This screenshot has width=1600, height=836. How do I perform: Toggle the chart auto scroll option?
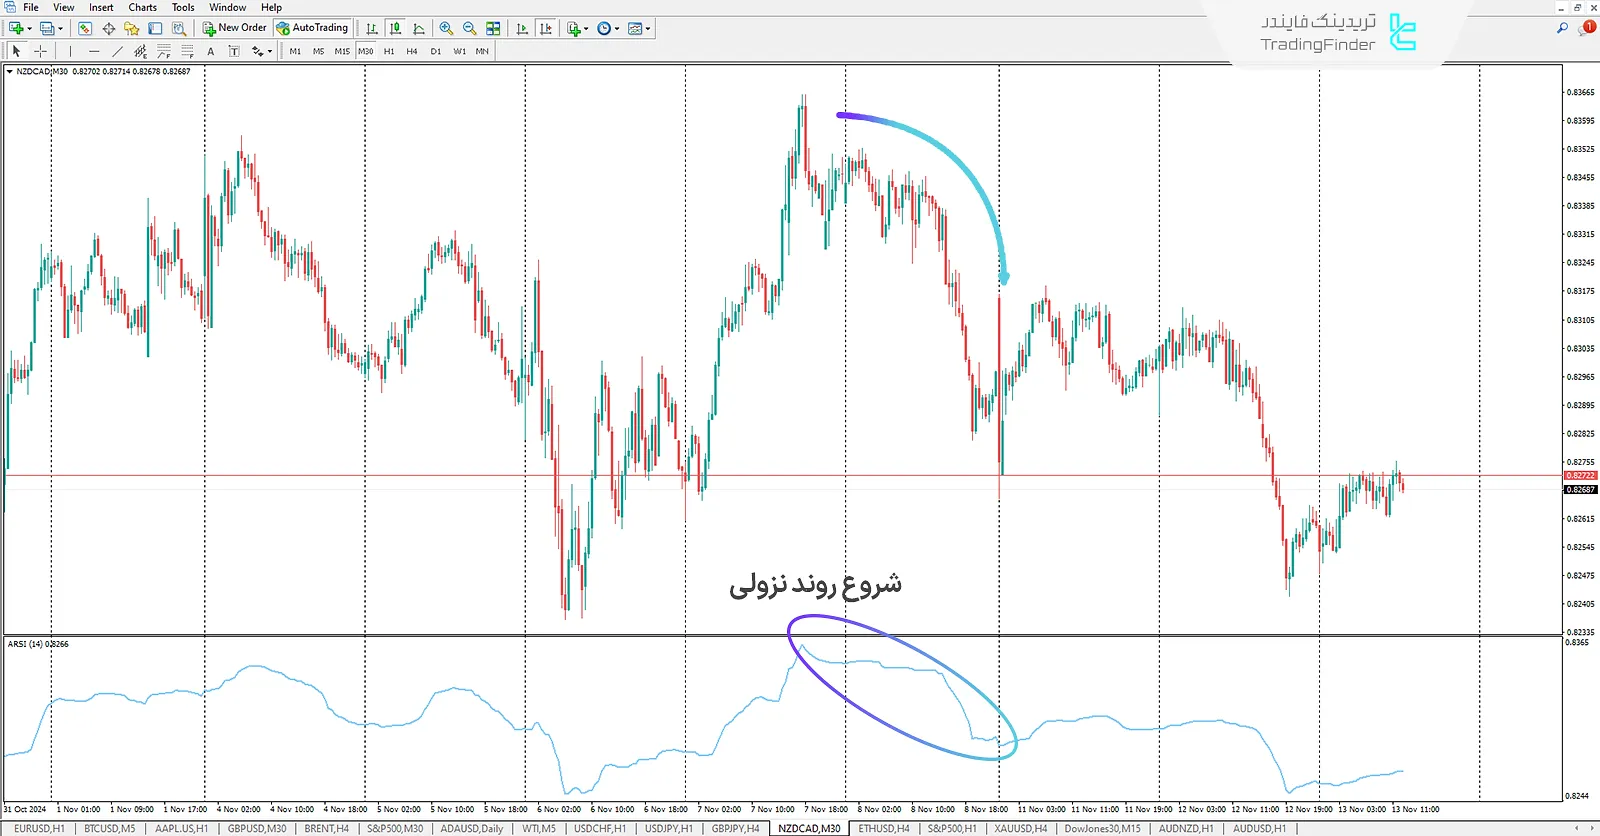(x=522, y=29)
